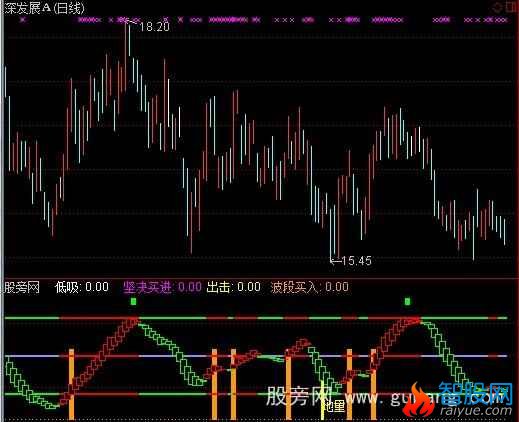Click the chart title 深发展A (日线)
This screenshot has width=519, height=422.
pos(45,8)
